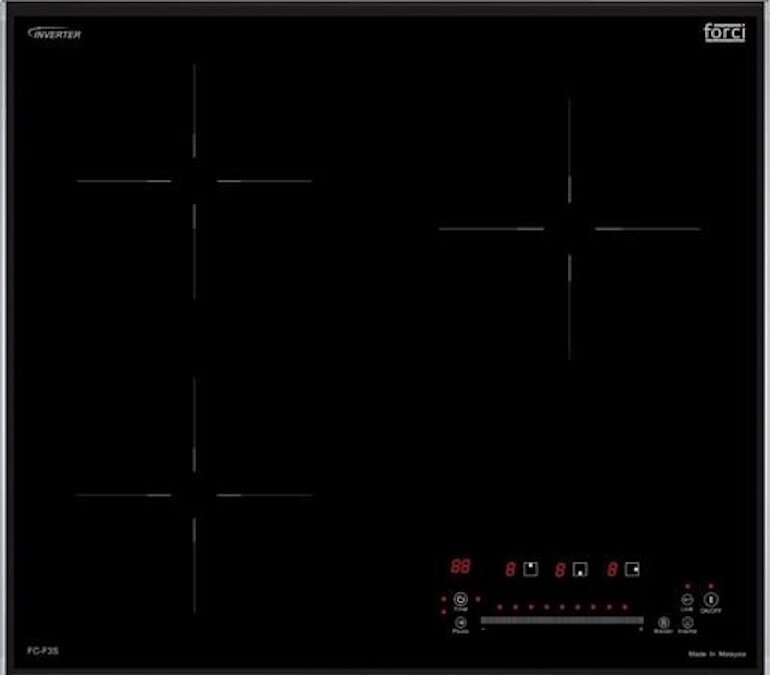This screenshot has height=675, width=770.
Task: Click the power level slider bar
Action: pos(561,621)
